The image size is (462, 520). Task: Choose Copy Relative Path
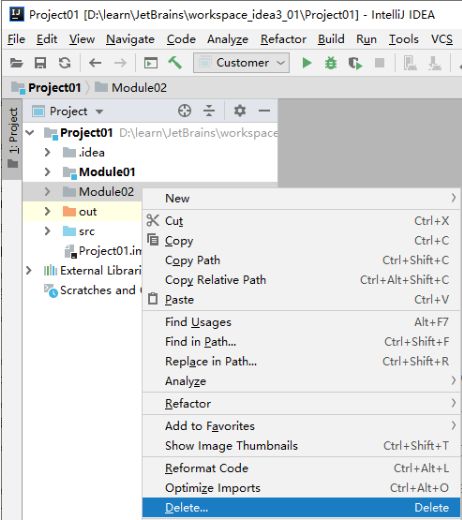tap(301, 280)
